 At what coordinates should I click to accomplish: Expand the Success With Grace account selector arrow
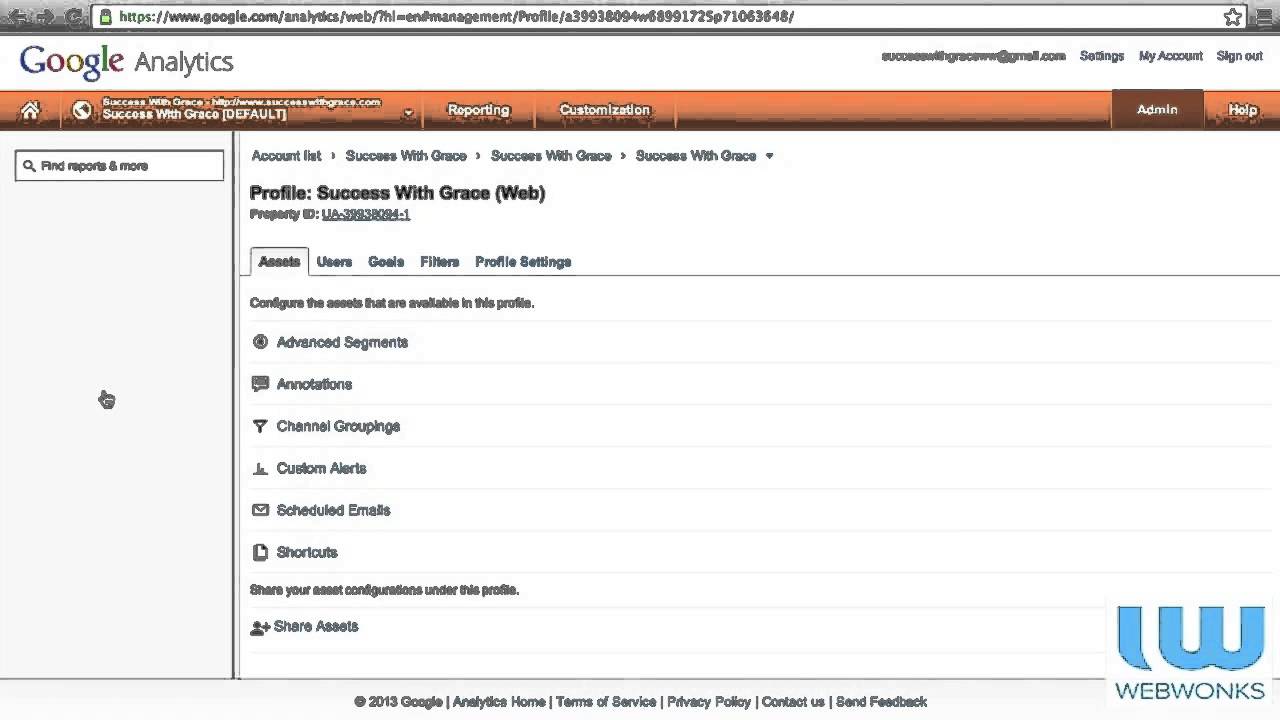click(408, 113)
